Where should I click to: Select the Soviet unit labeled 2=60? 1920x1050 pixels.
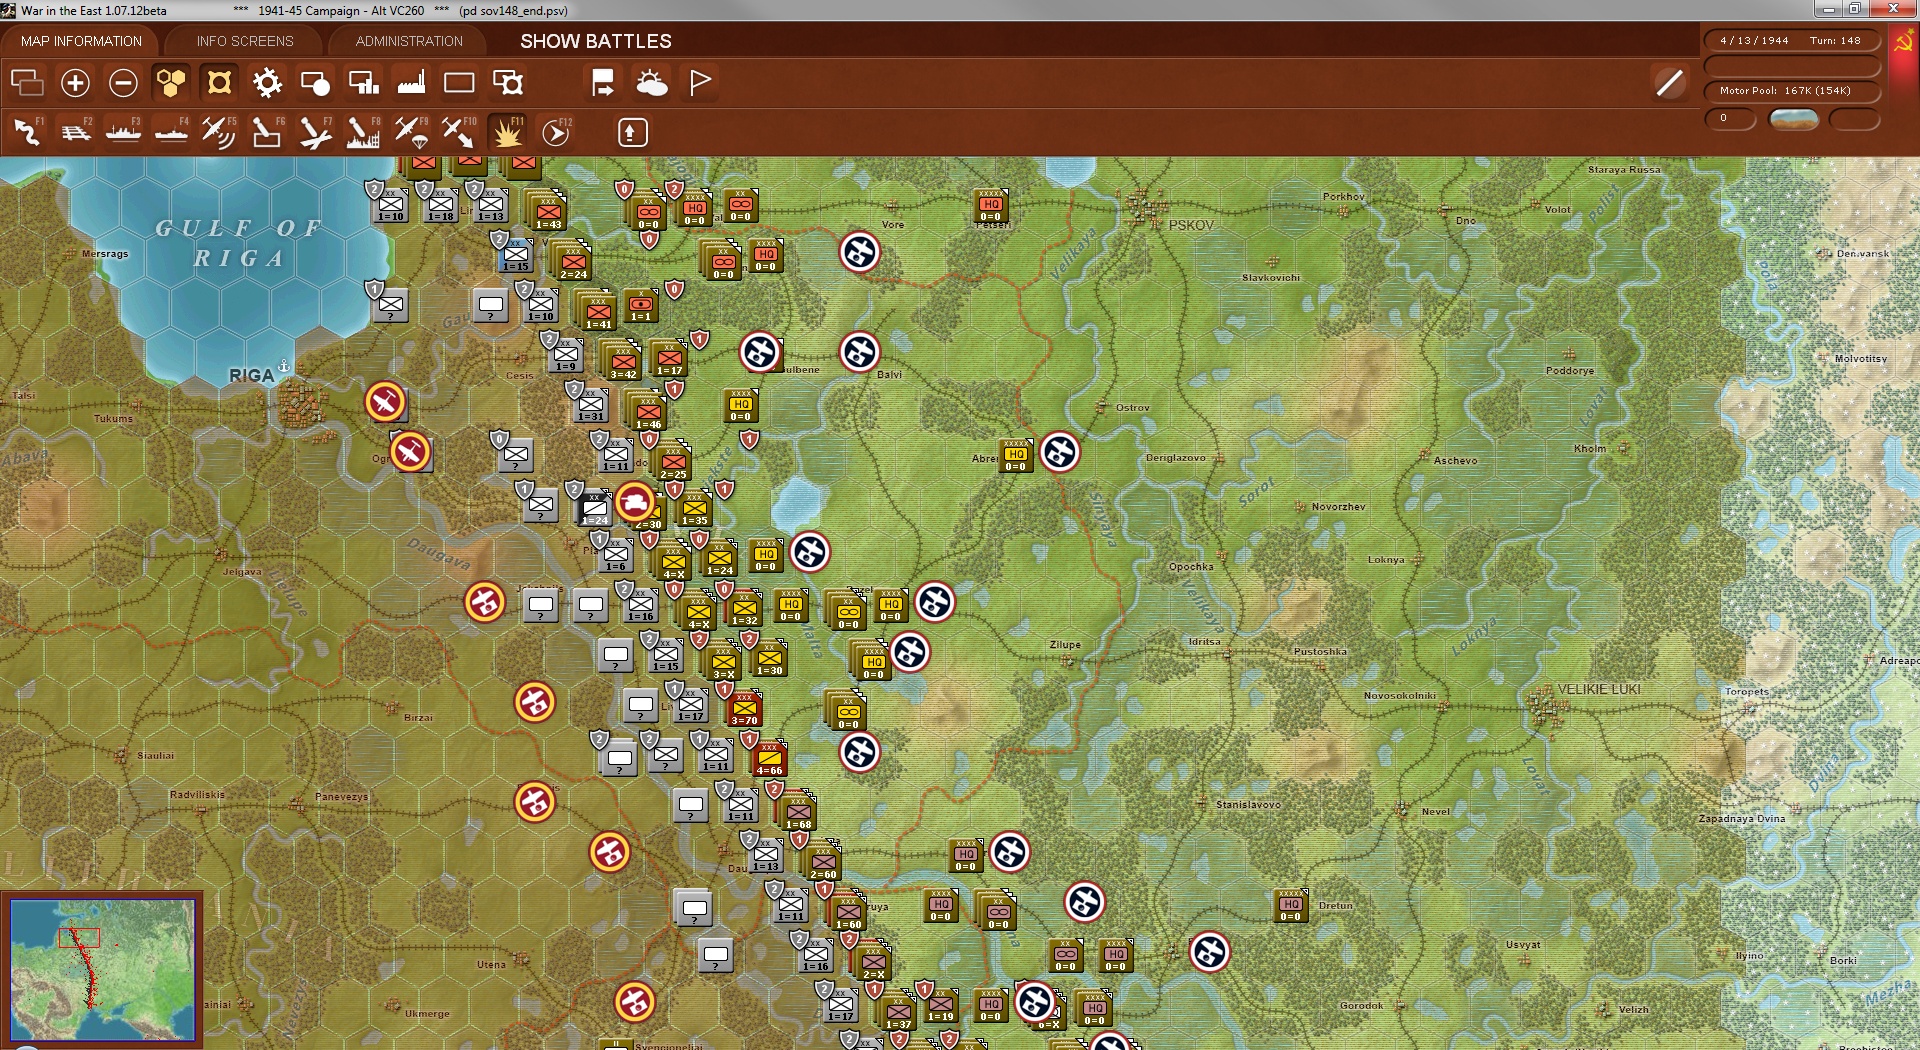(823, 862)
